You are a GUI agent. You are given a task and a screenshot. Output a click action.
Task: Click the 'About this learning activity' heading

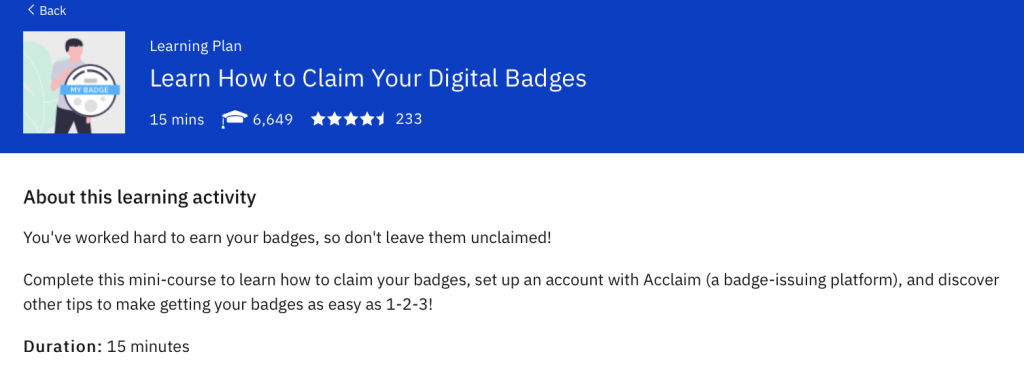point(140,197)
